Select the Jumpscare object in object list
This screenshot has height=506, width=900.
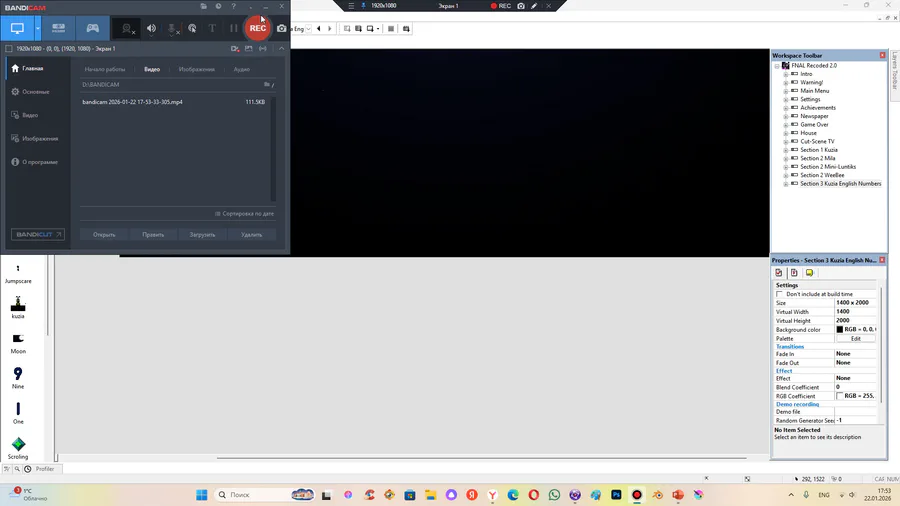[x=18, y=274]
